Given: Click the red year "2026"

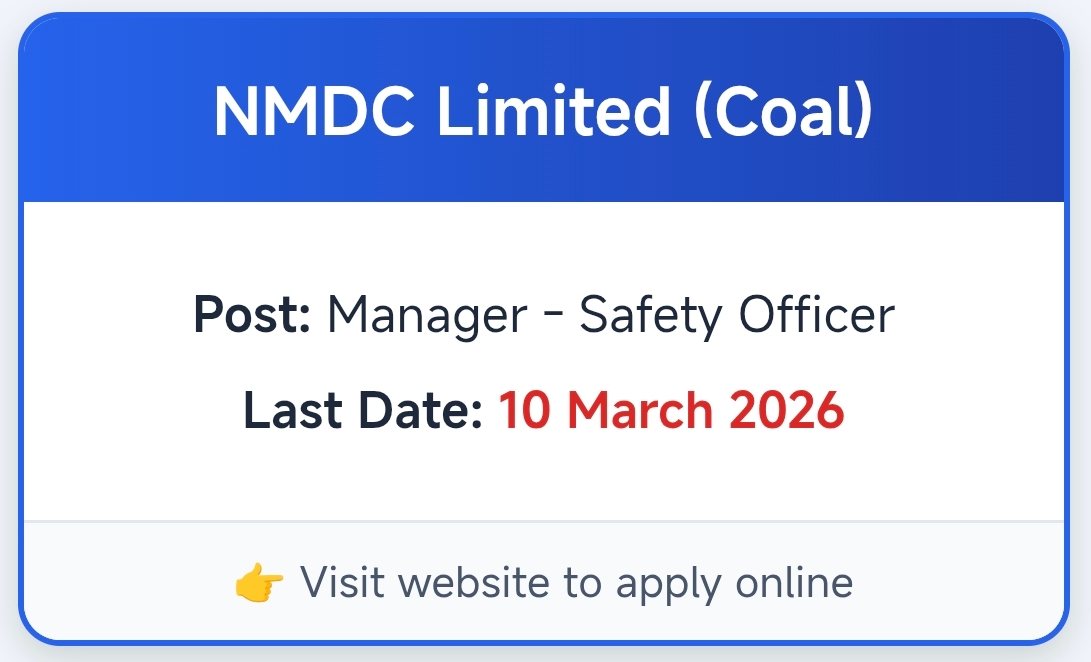Looking at the screenshot, I should [787, 411].
